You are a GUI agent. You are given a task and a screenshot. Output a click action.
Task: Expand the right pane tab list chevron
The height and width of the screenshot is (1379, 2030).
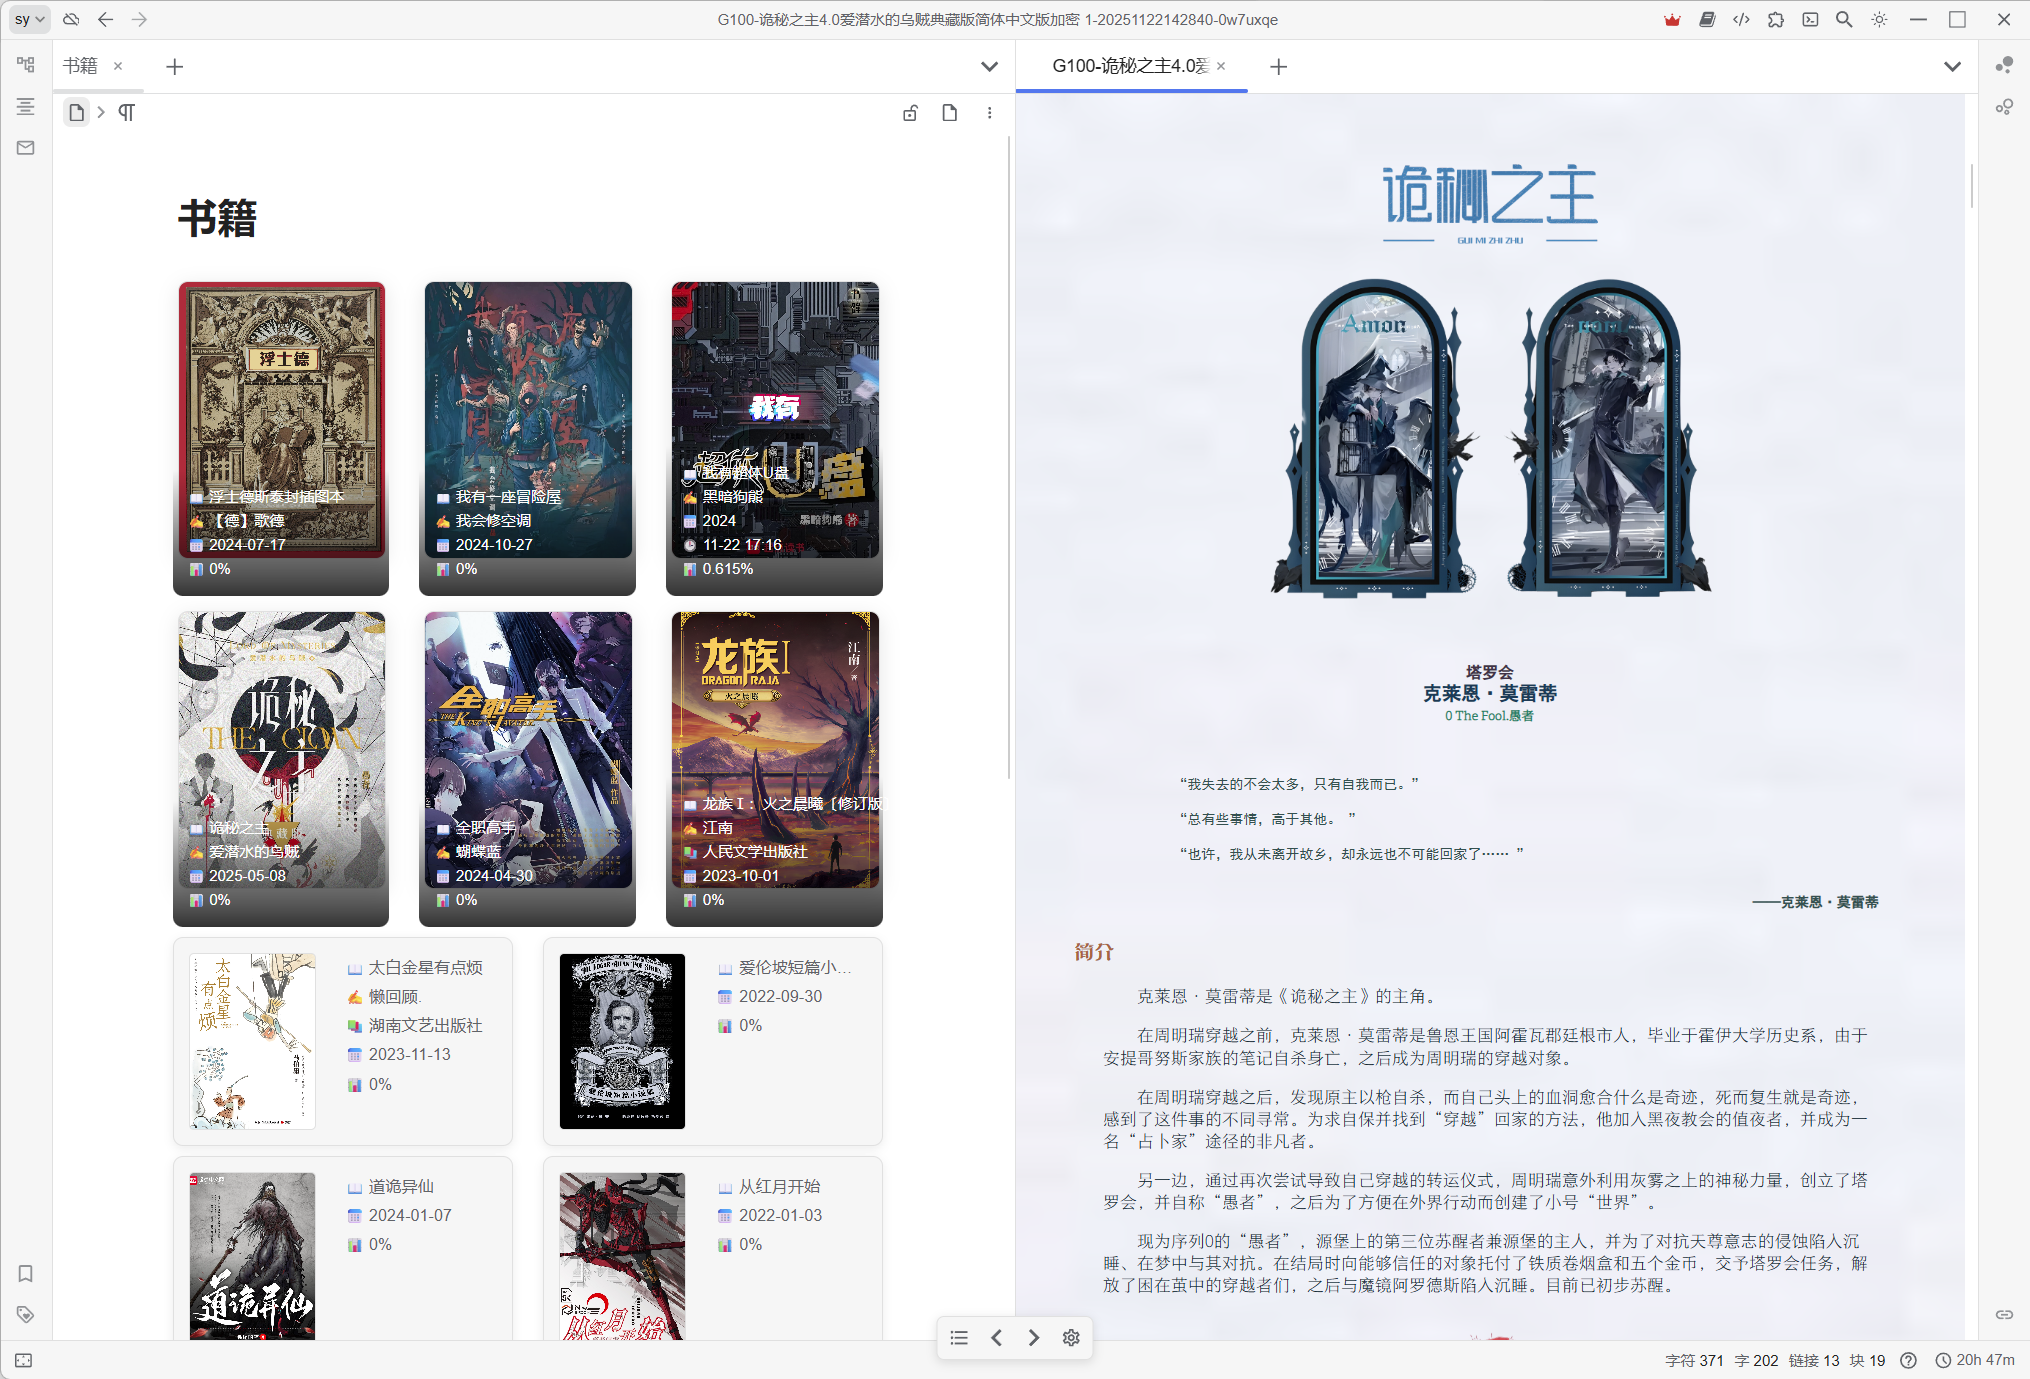coord(1952,66)
